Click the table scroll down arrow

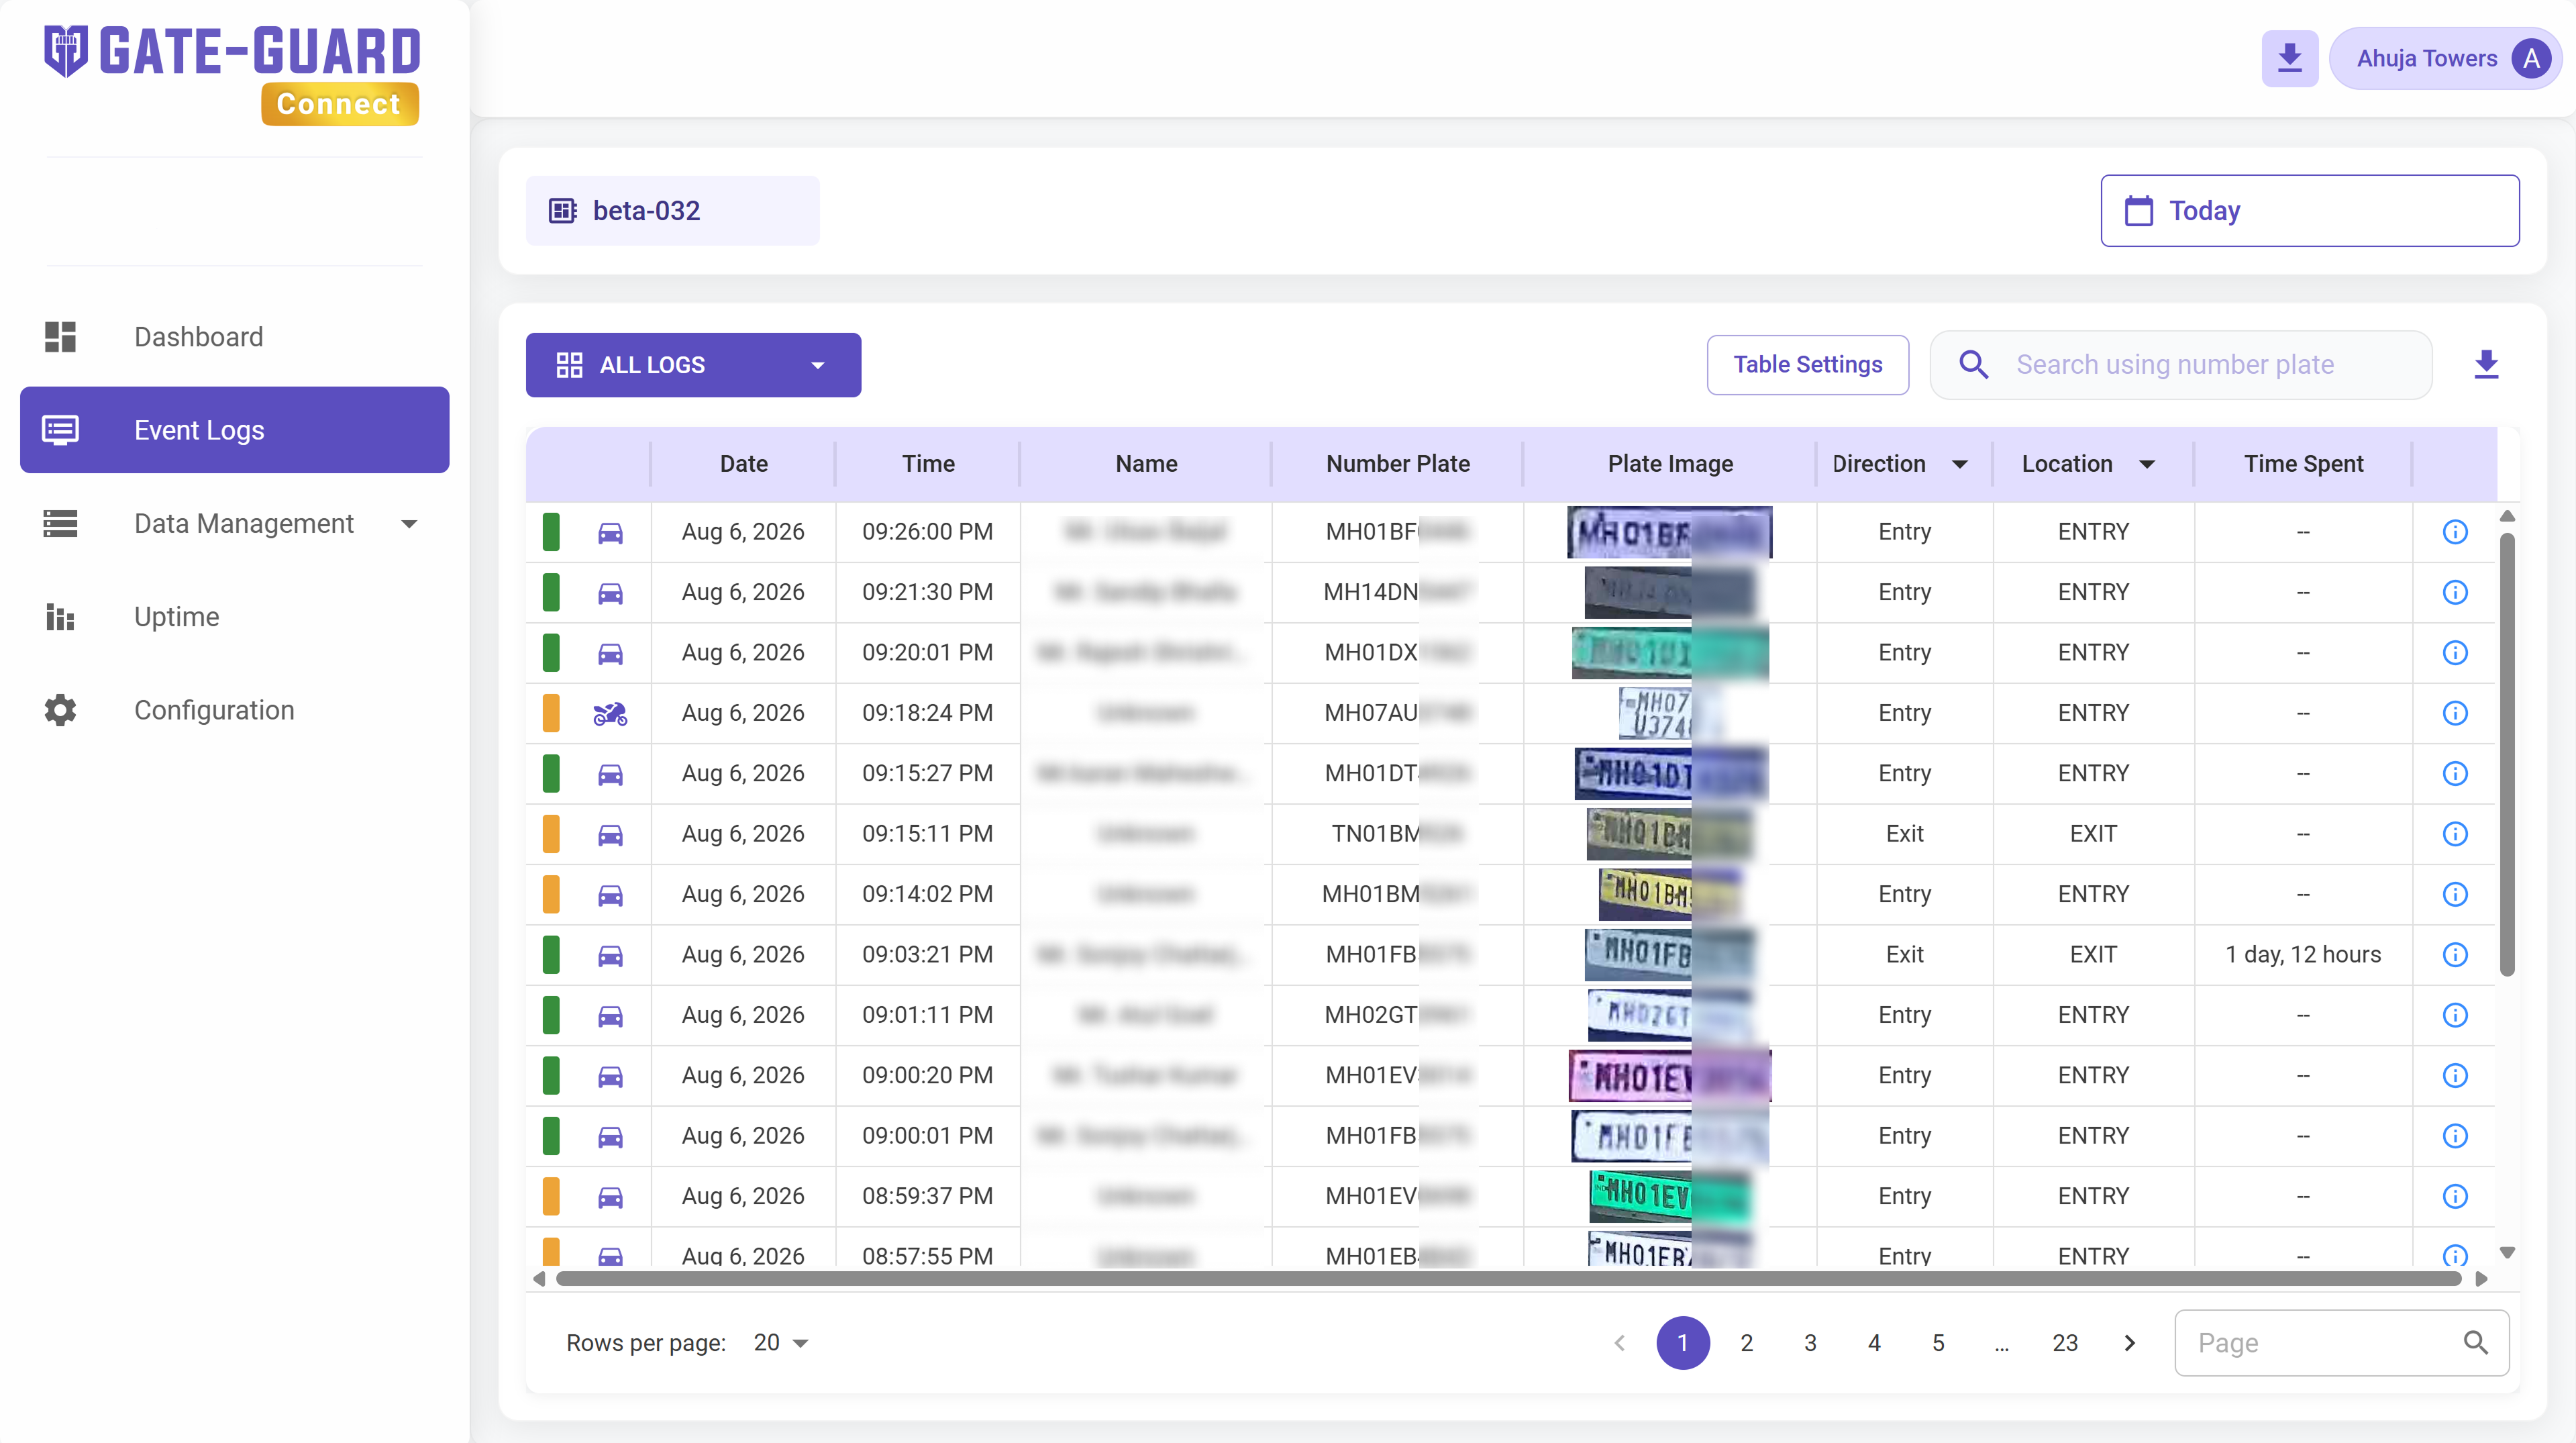tap(2506, 1252)
